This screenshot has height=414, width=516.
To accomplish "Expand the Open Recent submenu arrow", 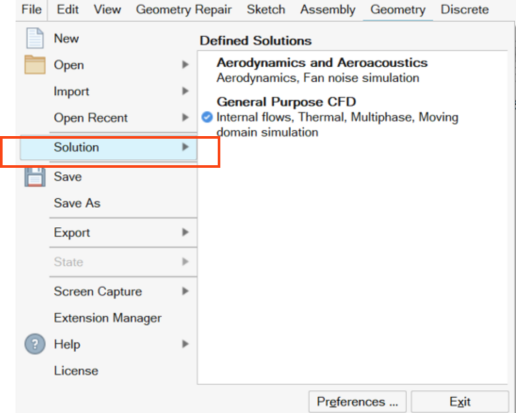I will tap(185, 117).
